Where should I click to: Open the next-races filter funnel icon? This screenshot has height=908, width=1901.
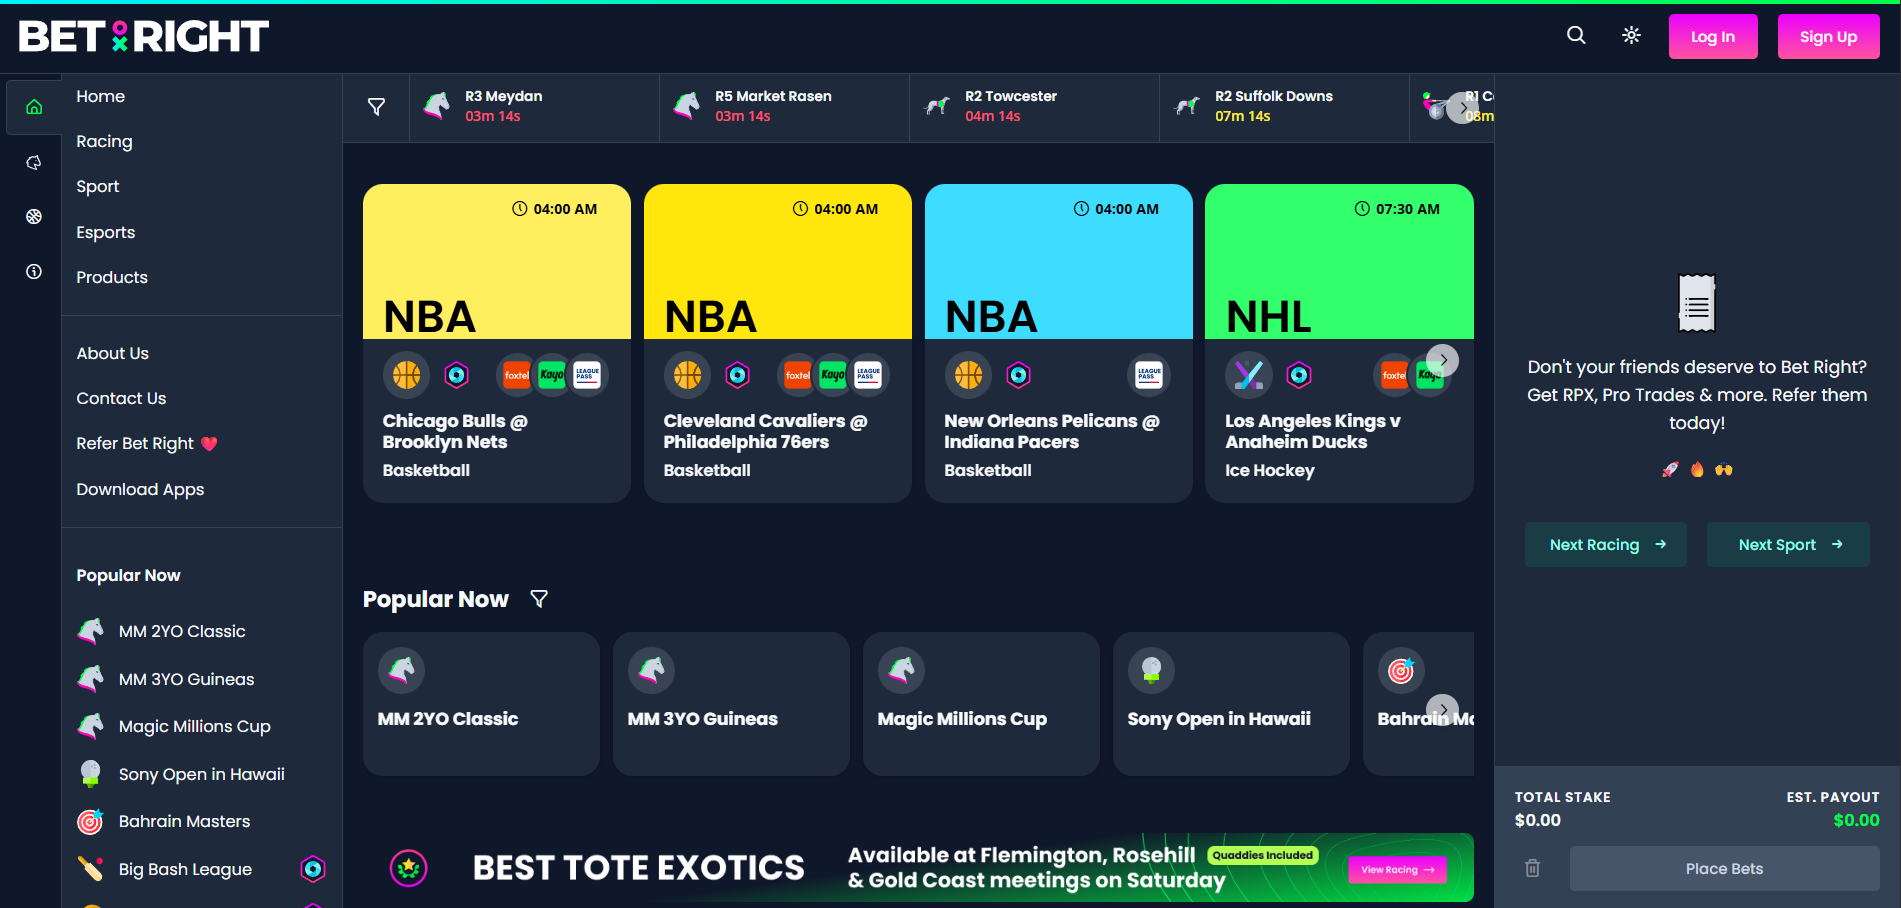click(377, 106)
